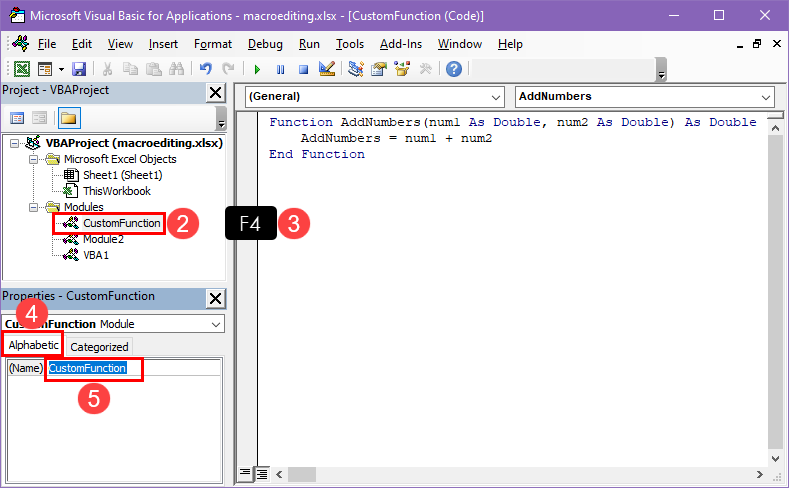Click the View Object icon in Project panel
The width and height of the screenshot is (789, 488).
(x=39, y=118)
